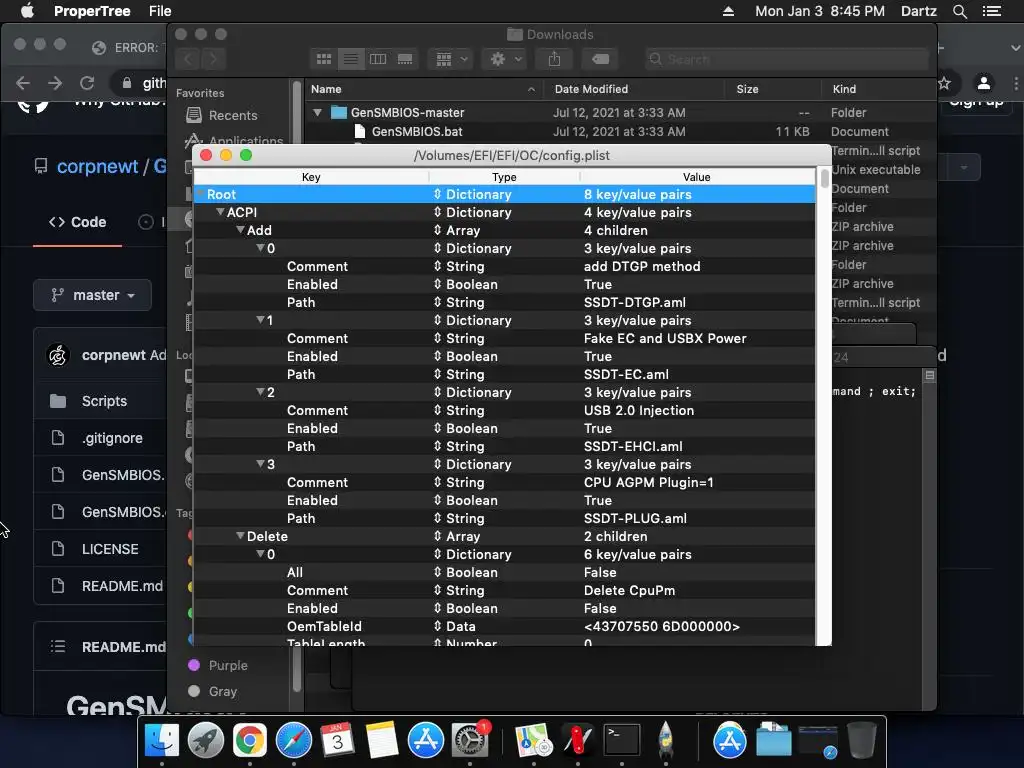Collapse Add item 2 dictionary
The image size is (1024, 768).
[x=260, y=392]
